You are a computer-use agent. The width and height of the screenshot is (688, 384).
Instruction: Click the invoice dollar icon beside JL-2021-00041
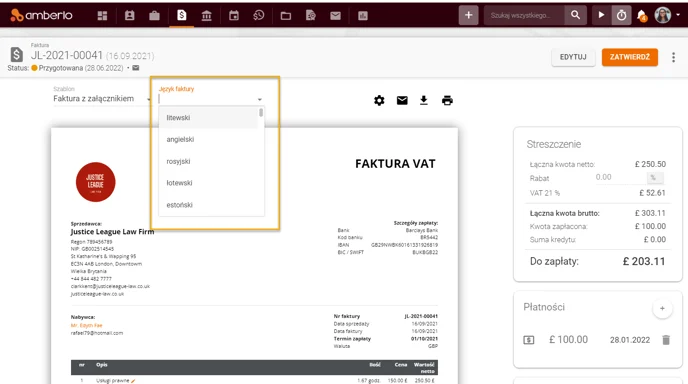tap(17, 55)
